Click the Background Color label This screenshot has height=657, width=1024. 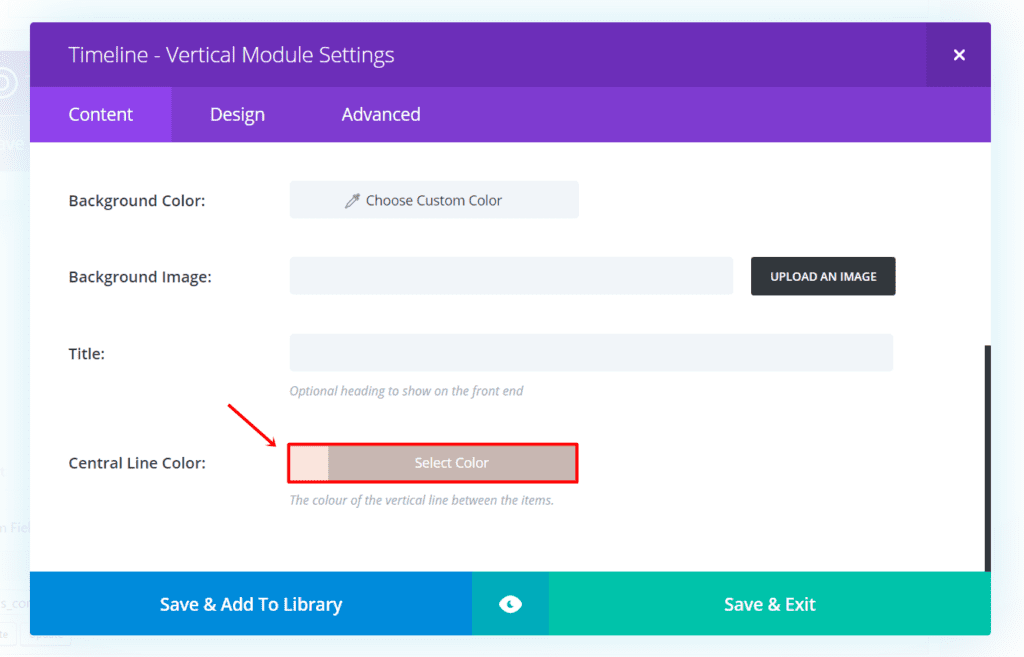(137, 201)
